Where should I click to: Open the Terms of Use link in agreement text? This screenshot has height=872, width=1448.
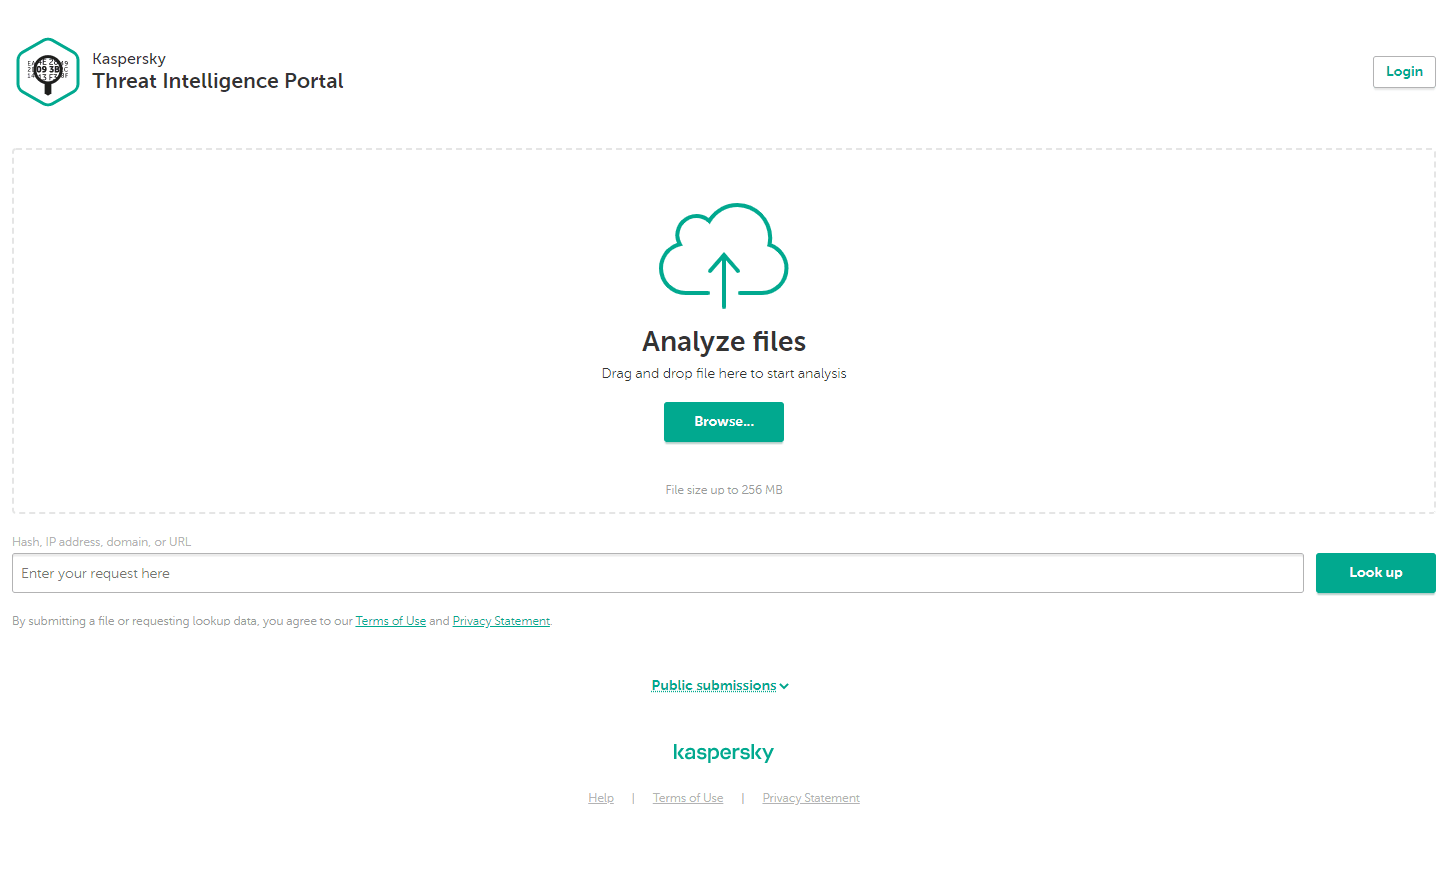pos(391,621)
